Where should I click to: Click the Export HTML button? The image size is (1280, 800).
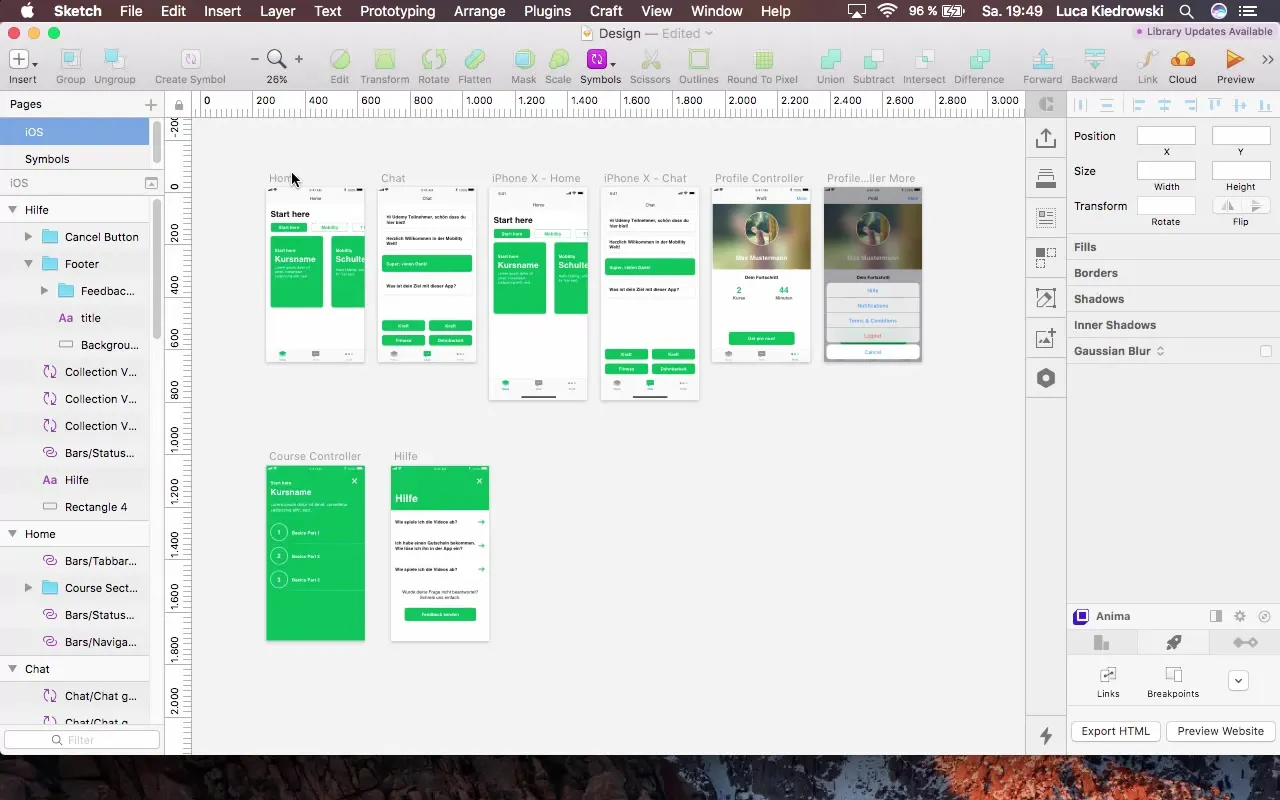1116,731
